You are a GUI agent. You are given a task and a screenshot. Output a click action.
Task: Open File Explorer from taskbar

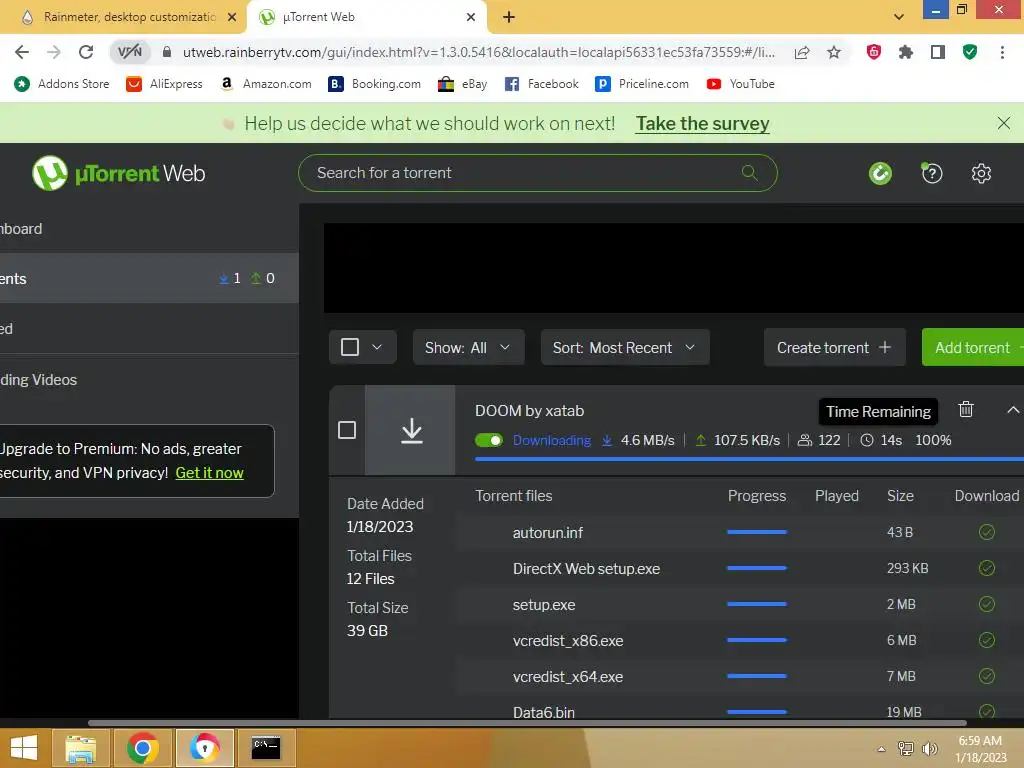tap(80, 748)
